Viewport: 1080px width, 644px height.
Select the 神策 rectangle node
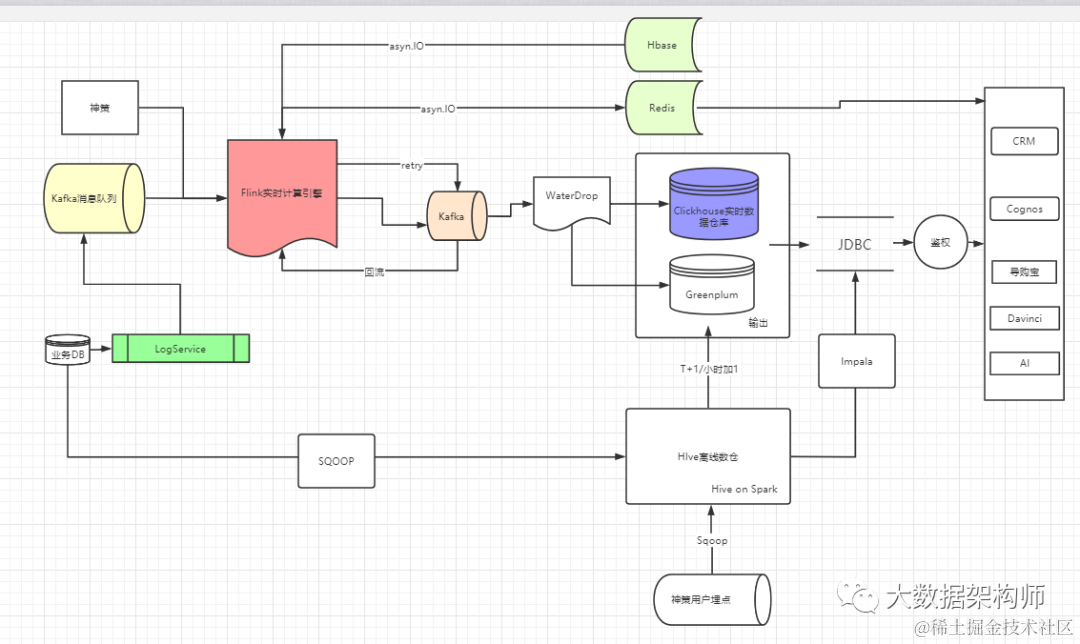(100, 107)
